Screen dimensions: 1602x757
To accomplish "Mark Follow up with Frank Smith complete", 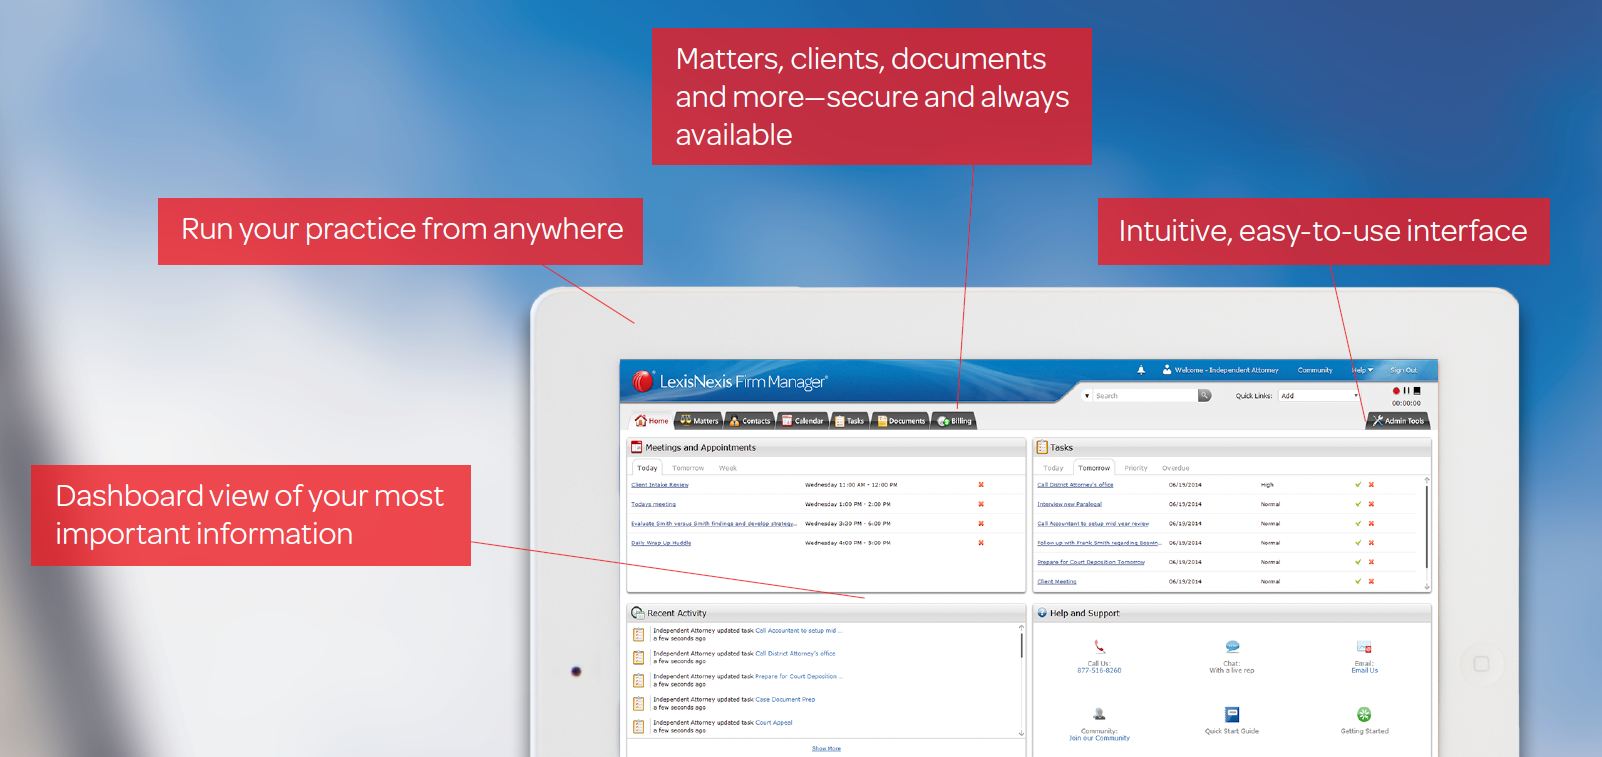I will tap(1358, 543).
